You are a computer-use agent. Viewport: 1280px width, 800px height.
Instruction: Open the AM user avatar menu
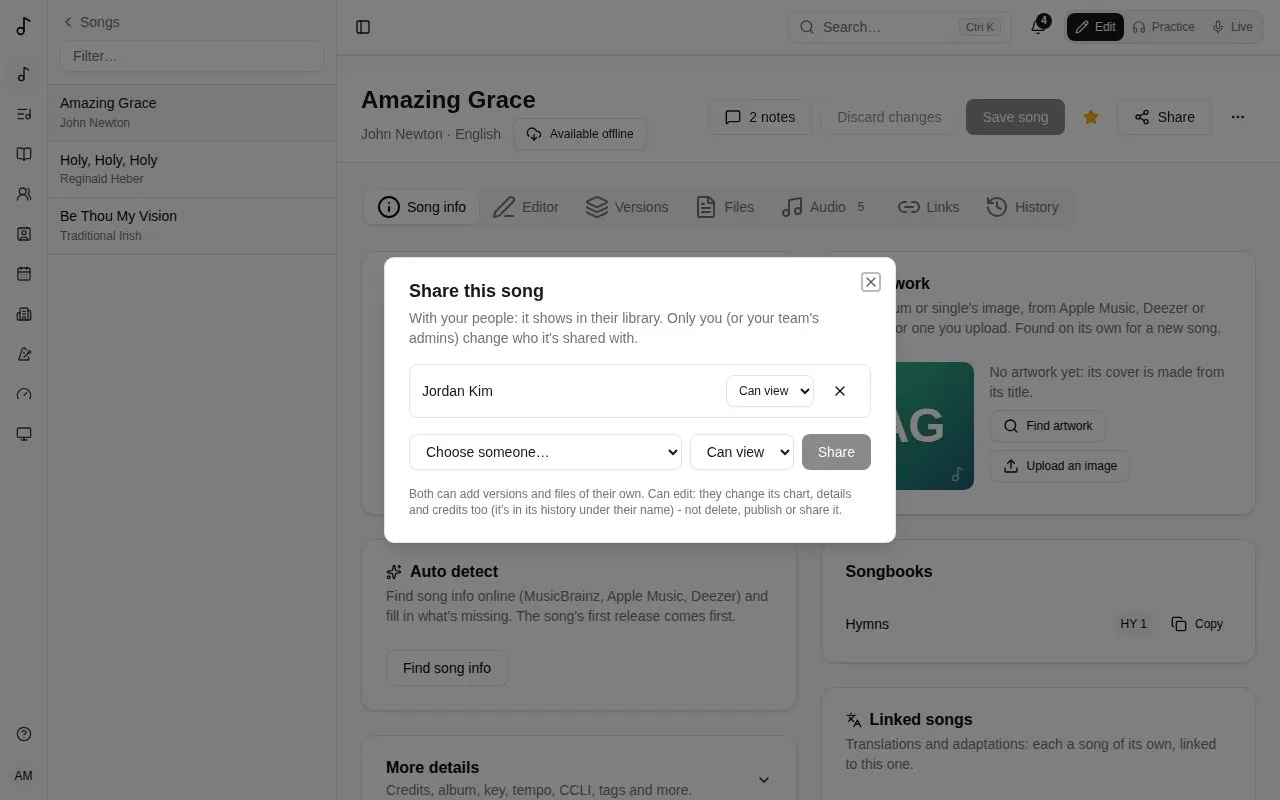(24, 776)
